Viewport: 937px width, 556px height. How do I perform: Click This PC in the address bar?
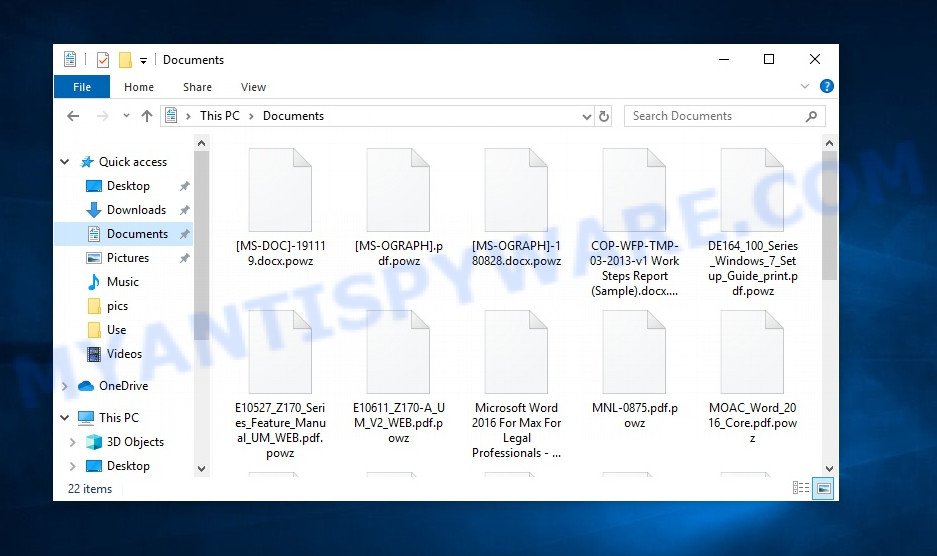point(219,116)
